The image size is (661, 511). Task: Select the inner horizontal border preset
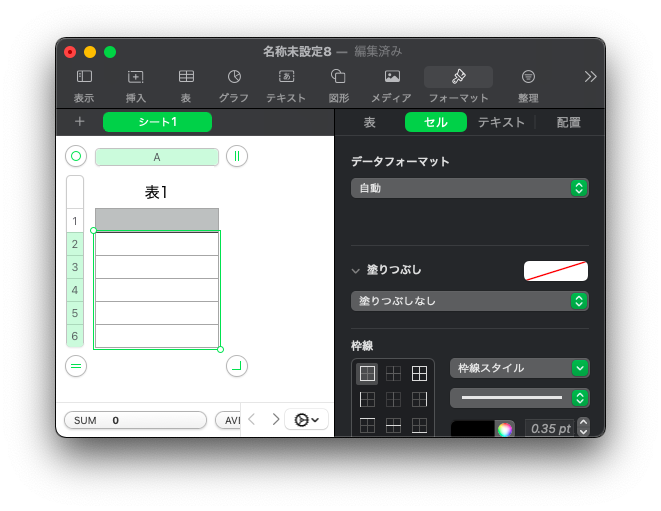tap(393, 425)
